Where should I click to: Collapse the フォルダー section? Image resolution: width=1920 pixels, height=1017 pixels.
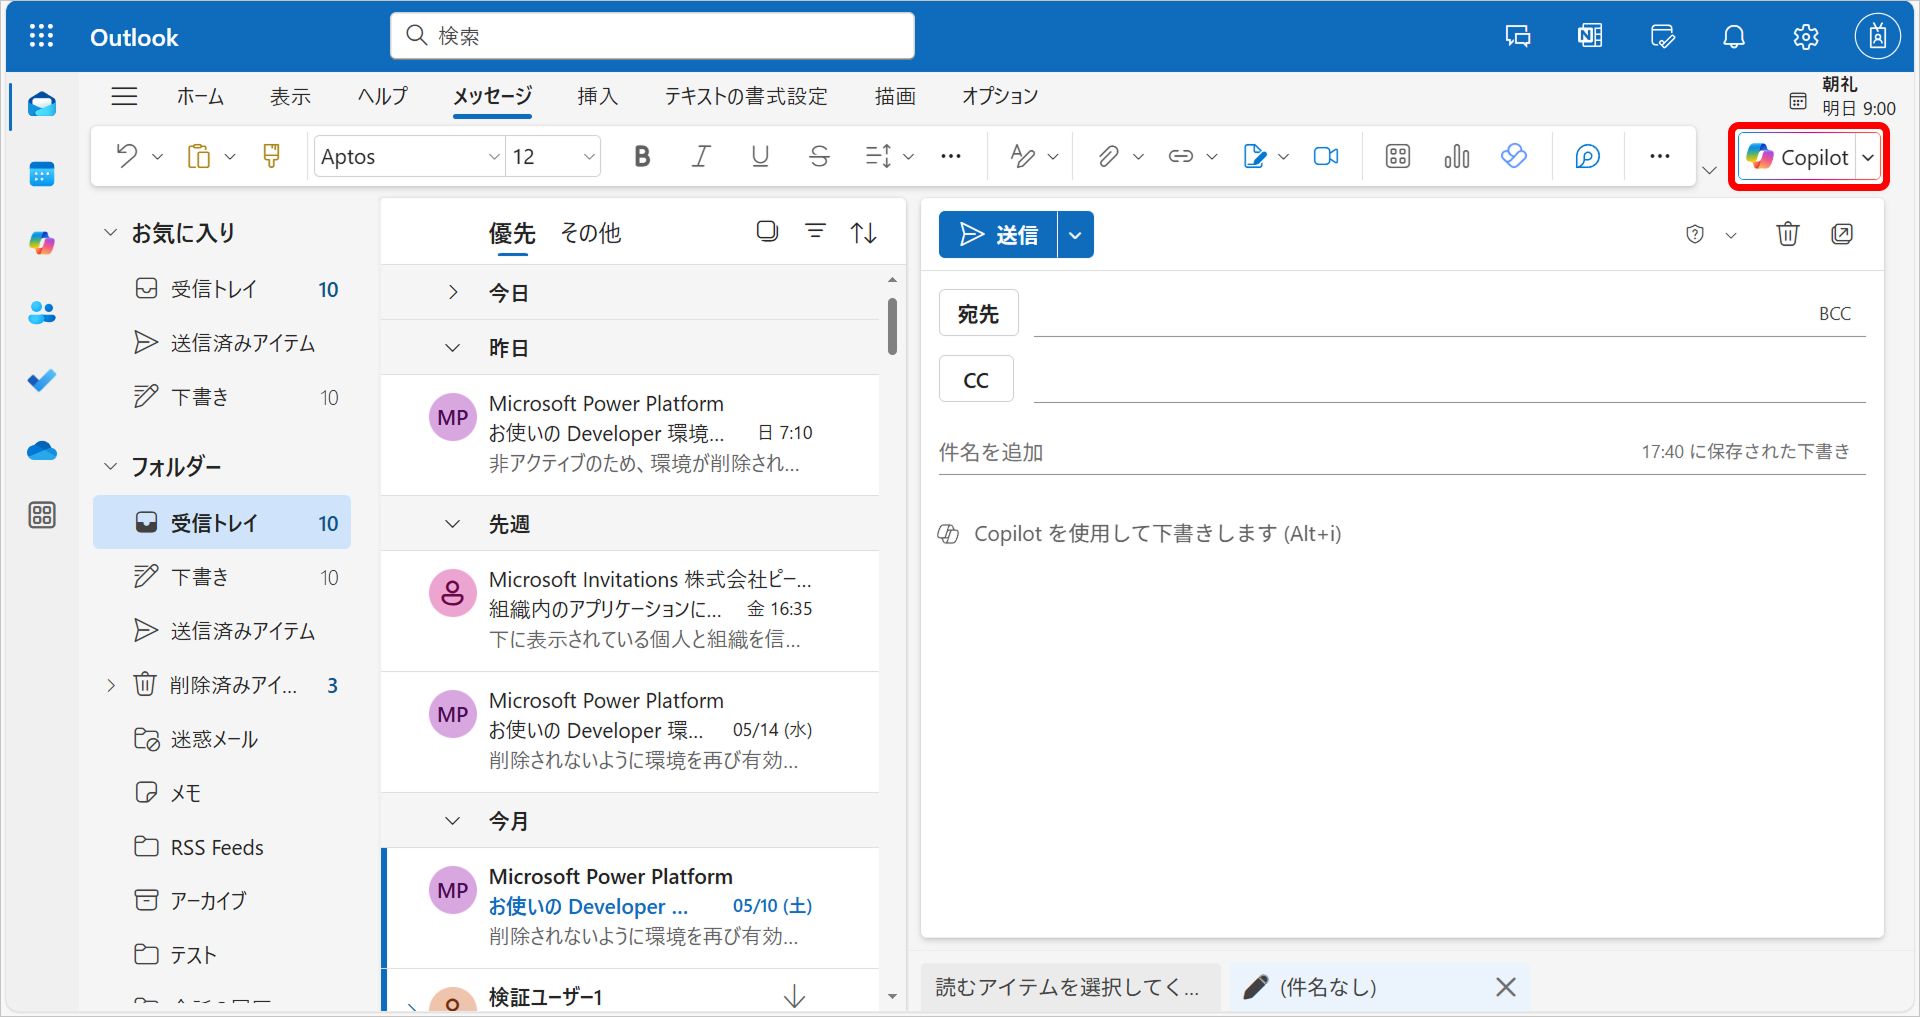tap(110, 466)
